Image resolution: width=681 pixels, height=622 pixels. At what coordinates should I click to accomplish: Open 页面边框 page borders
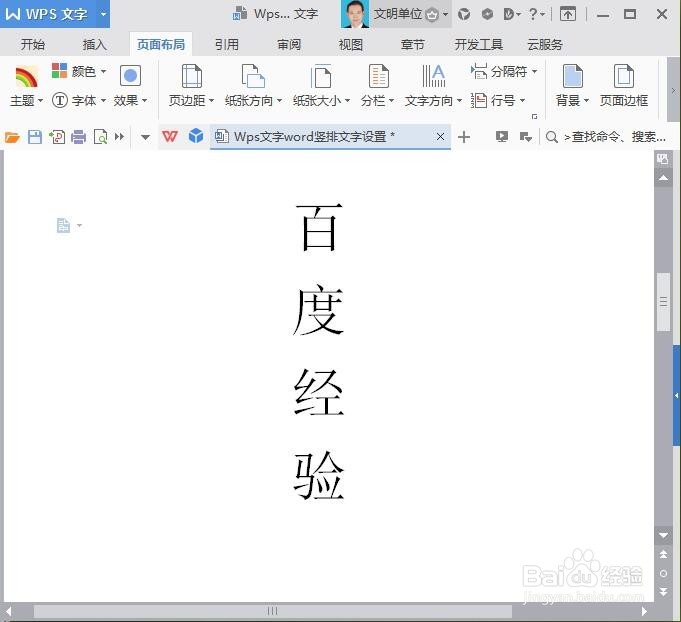coord(624,86)
